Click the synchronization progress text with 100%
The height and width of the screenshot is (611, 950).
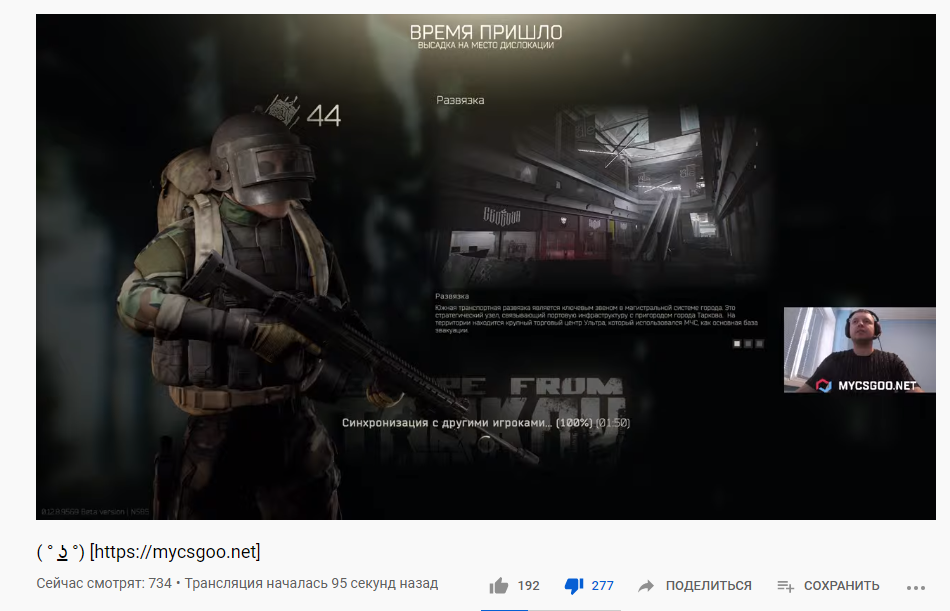click(x=485, y=423)
